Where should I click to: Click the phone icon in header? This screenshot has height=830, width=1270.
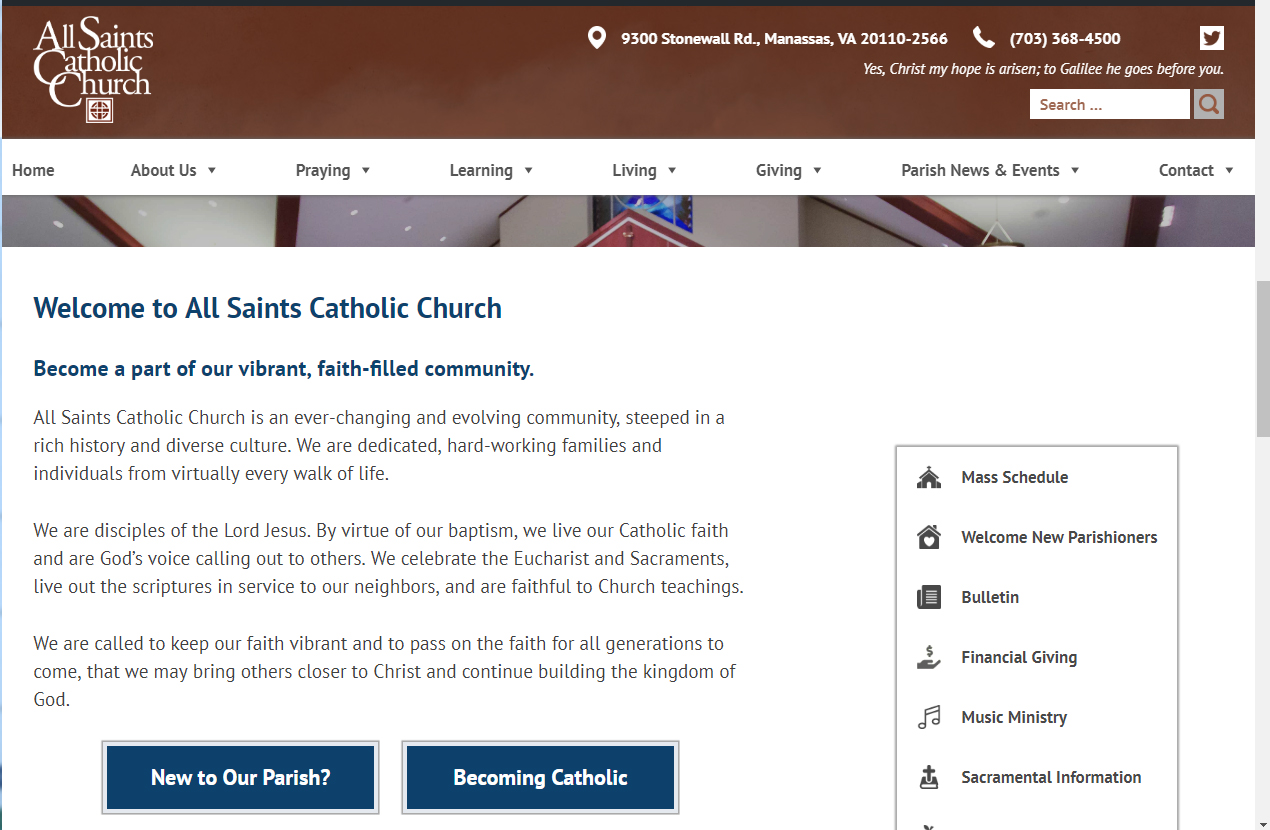[984, 39]
